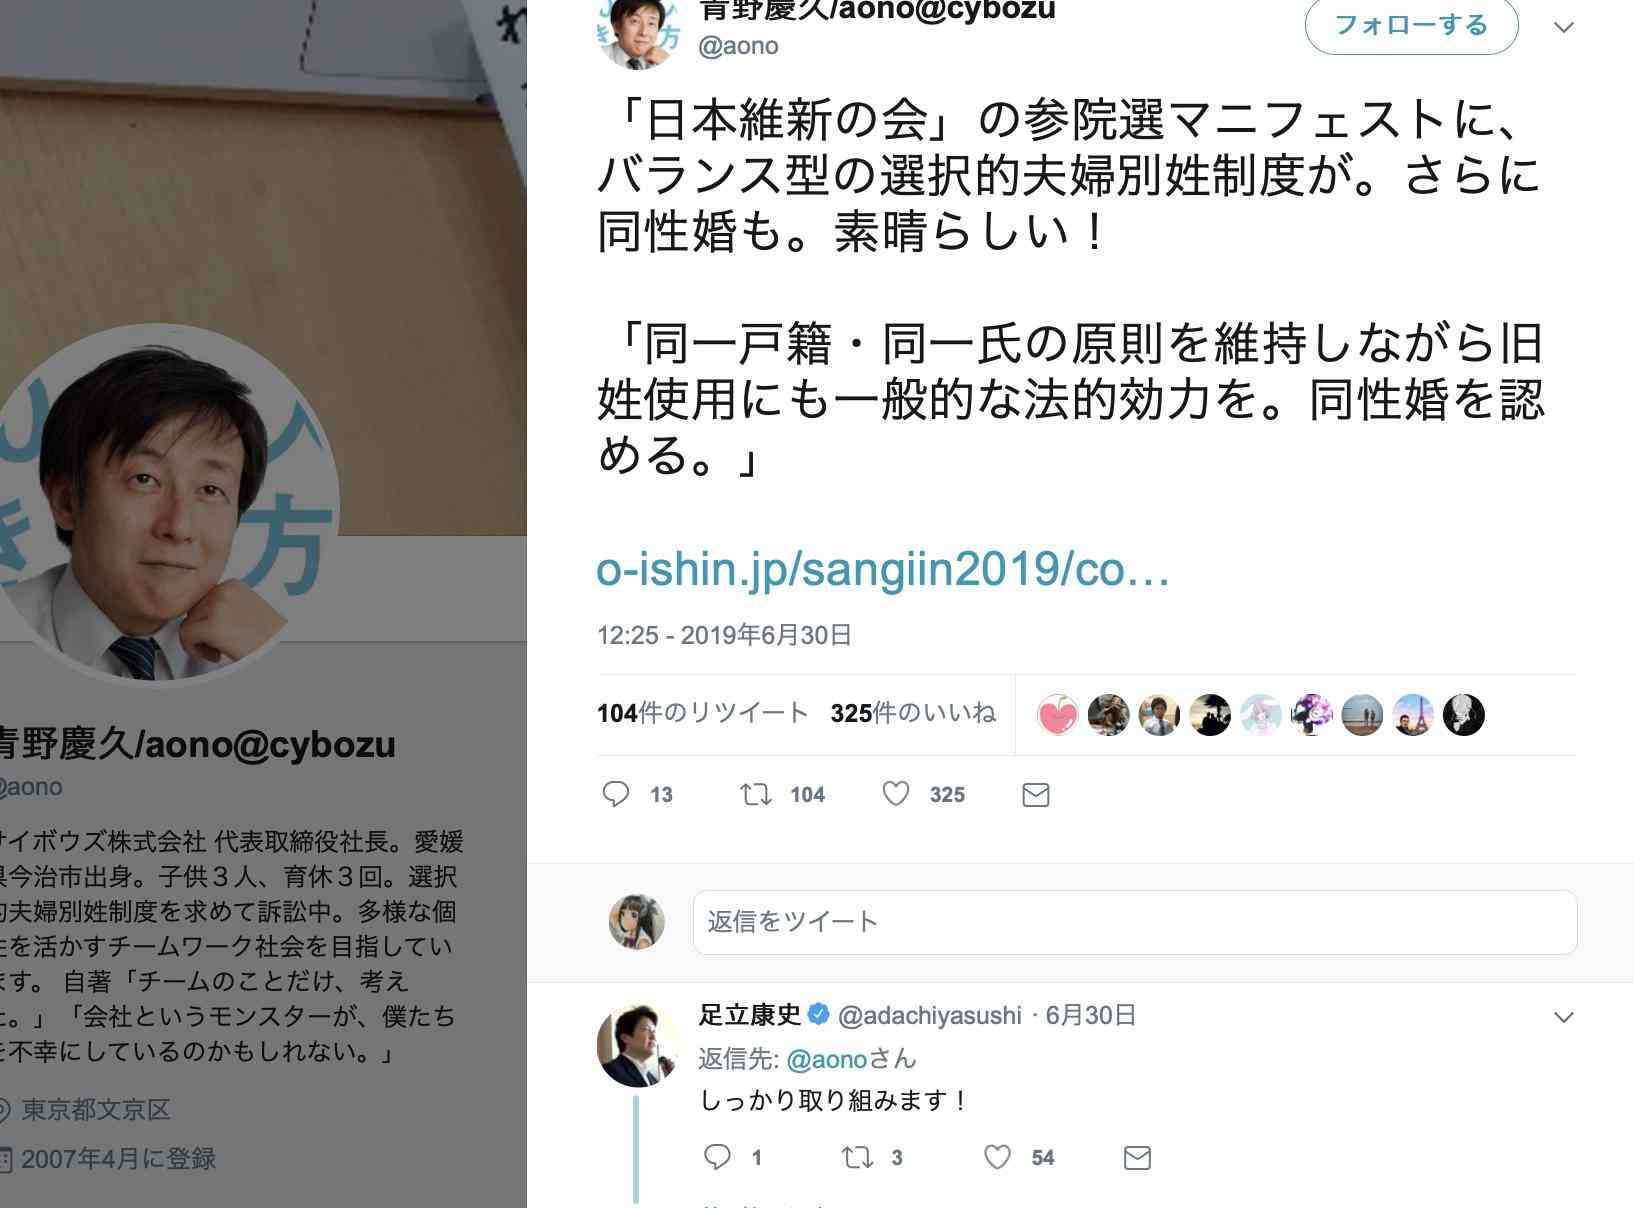Follow aono with フォローする button
Viewport: 1634px width, 1208px height.
coord(1411,25)
